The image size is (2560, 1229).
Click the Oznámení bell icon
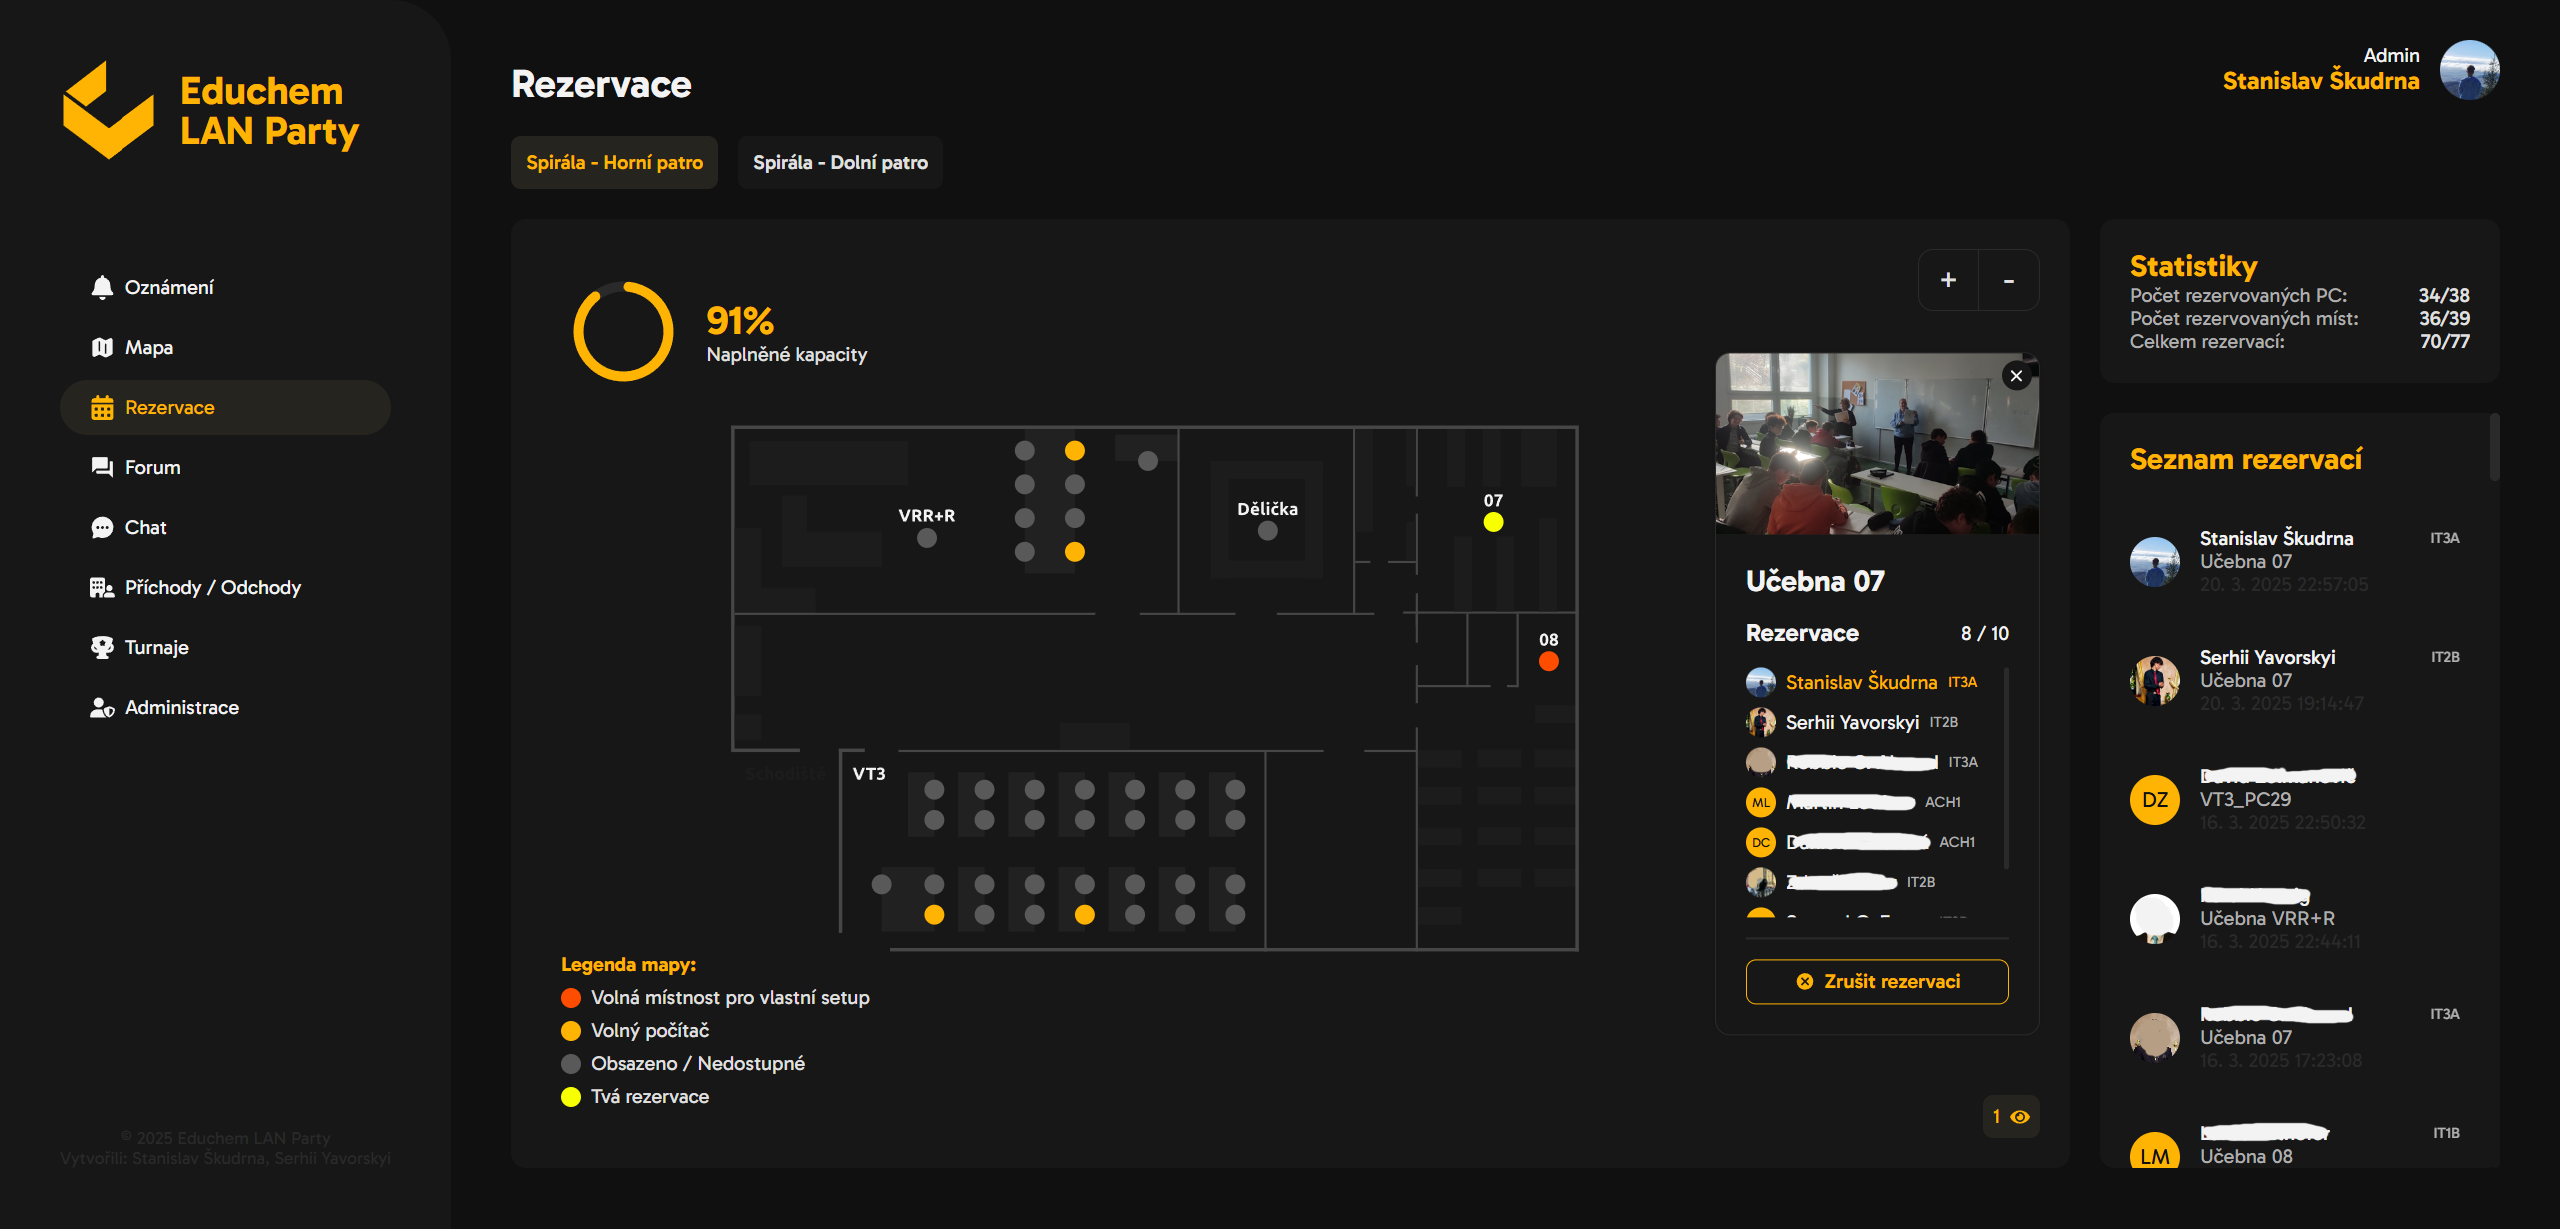tap(102, 288)
